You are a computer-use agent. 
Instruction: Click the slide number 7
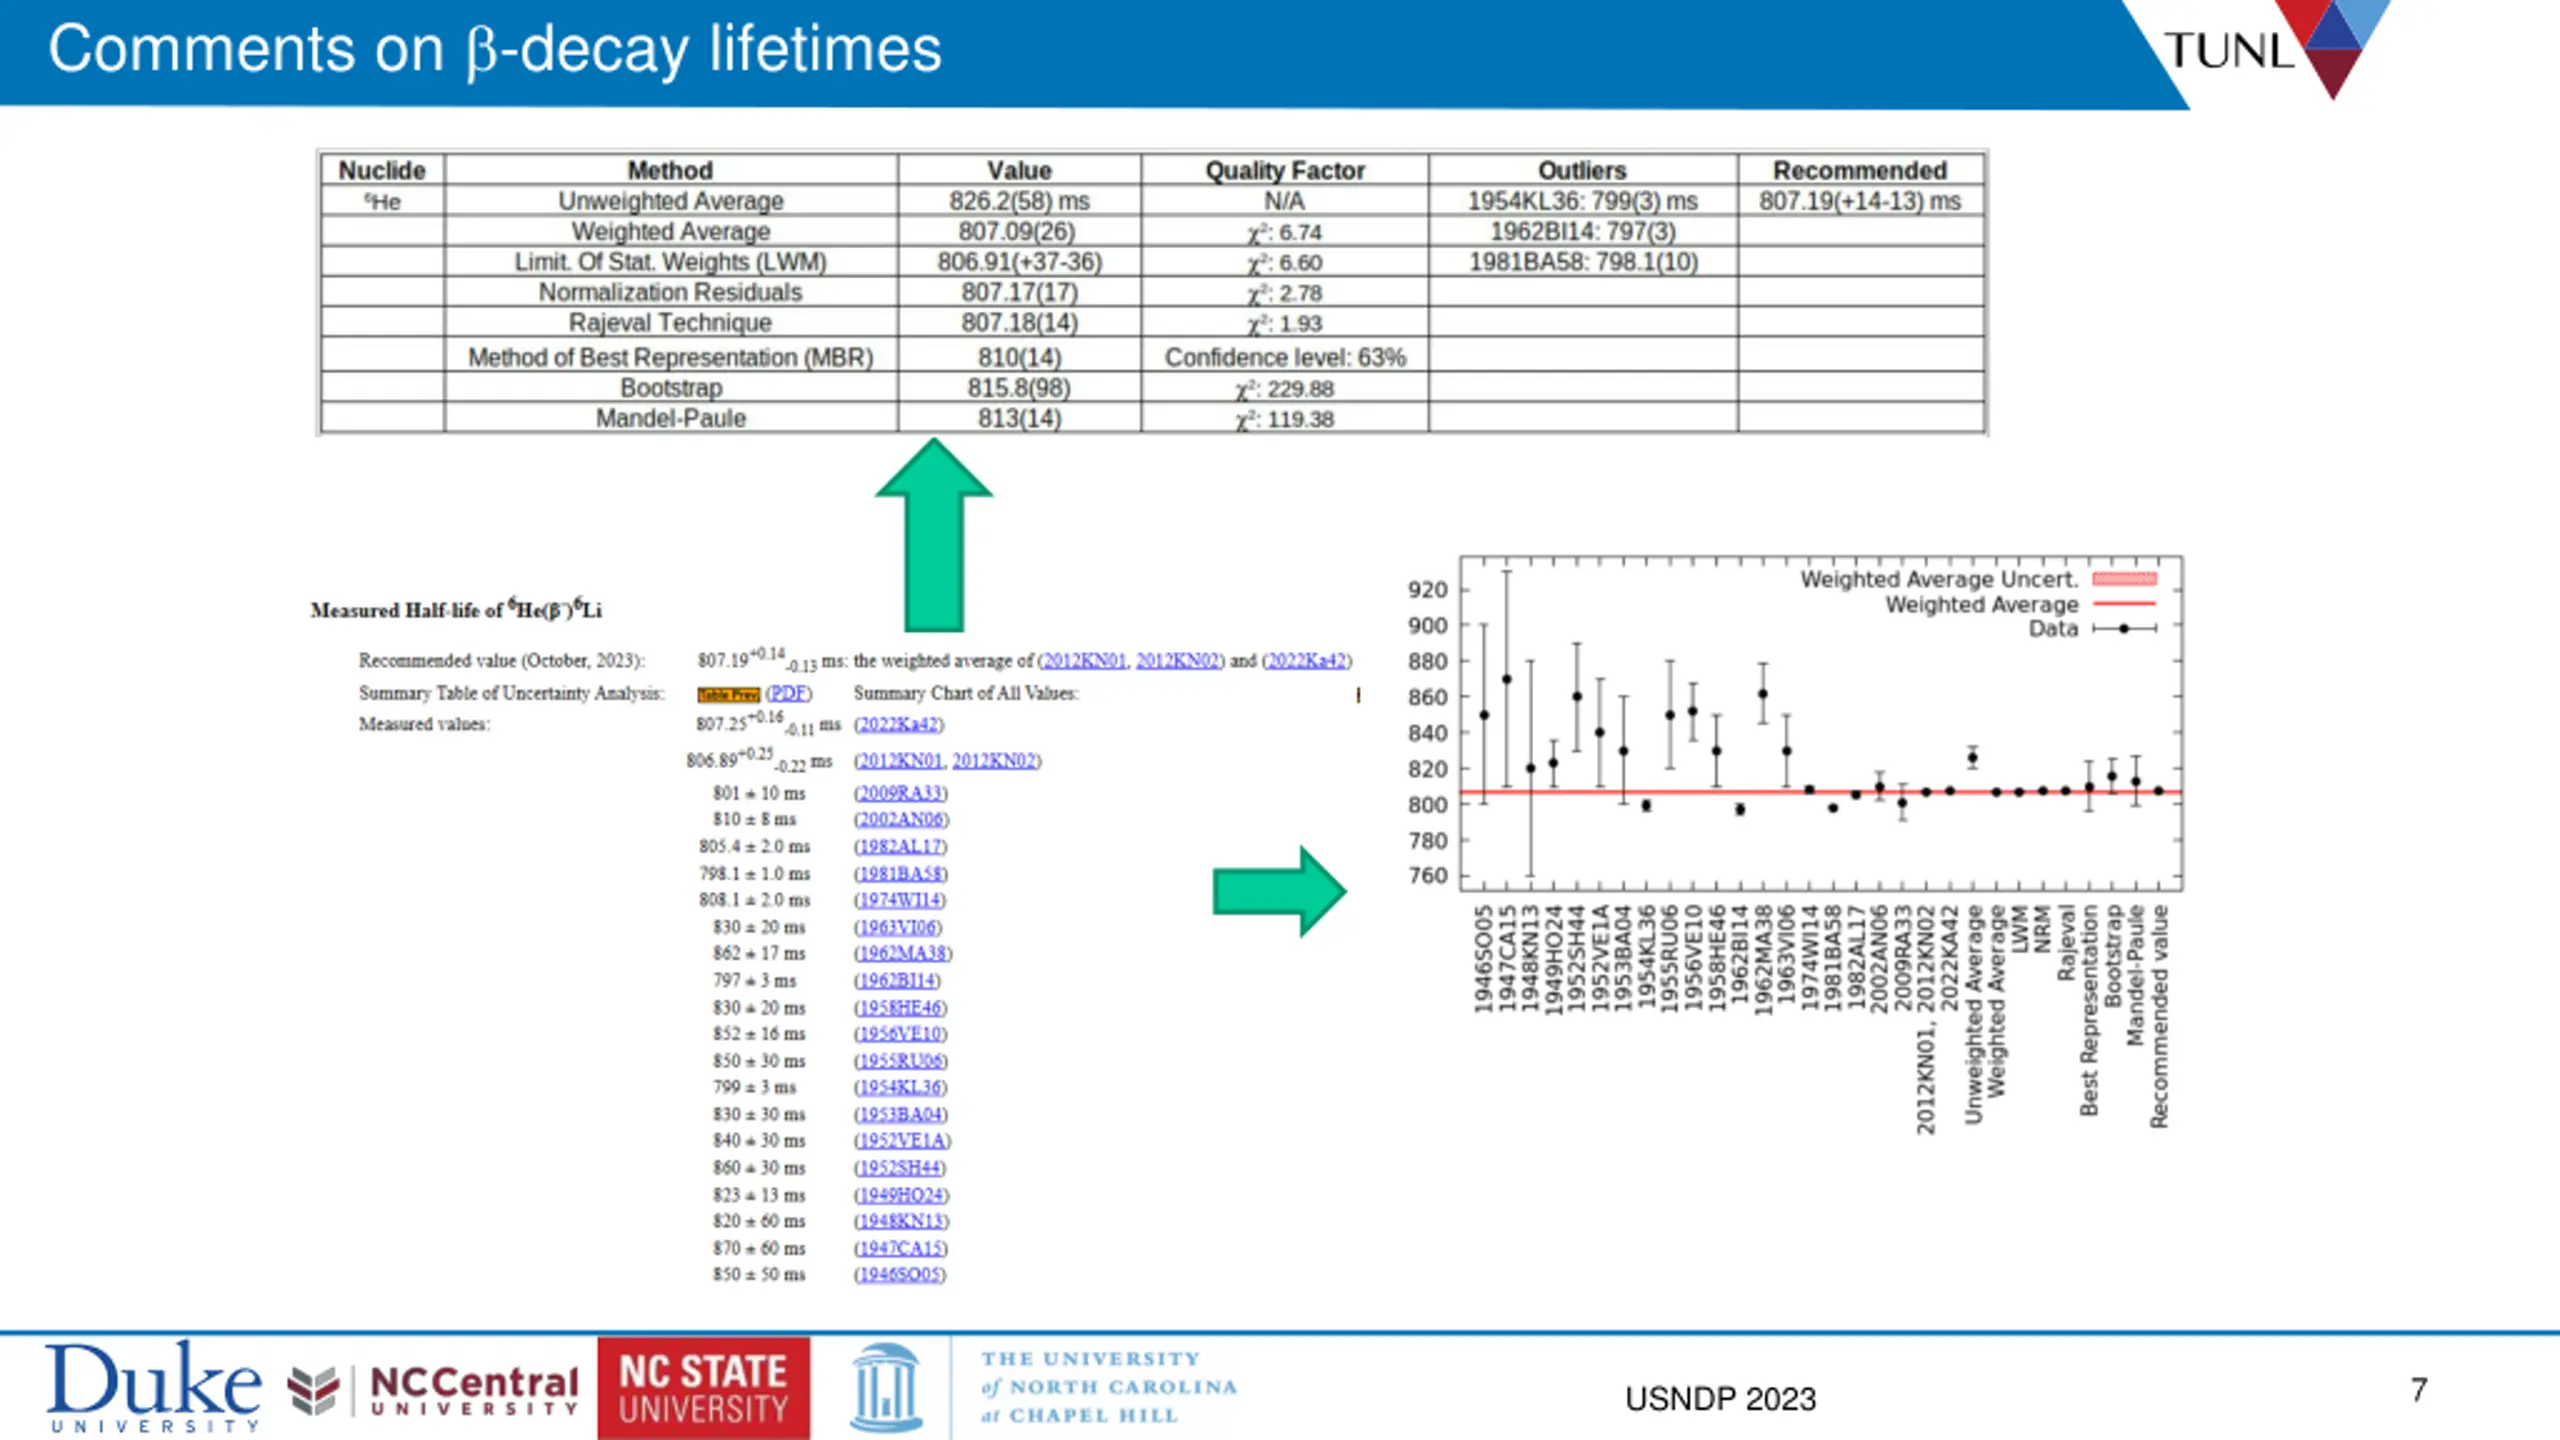point(2418,1389)
